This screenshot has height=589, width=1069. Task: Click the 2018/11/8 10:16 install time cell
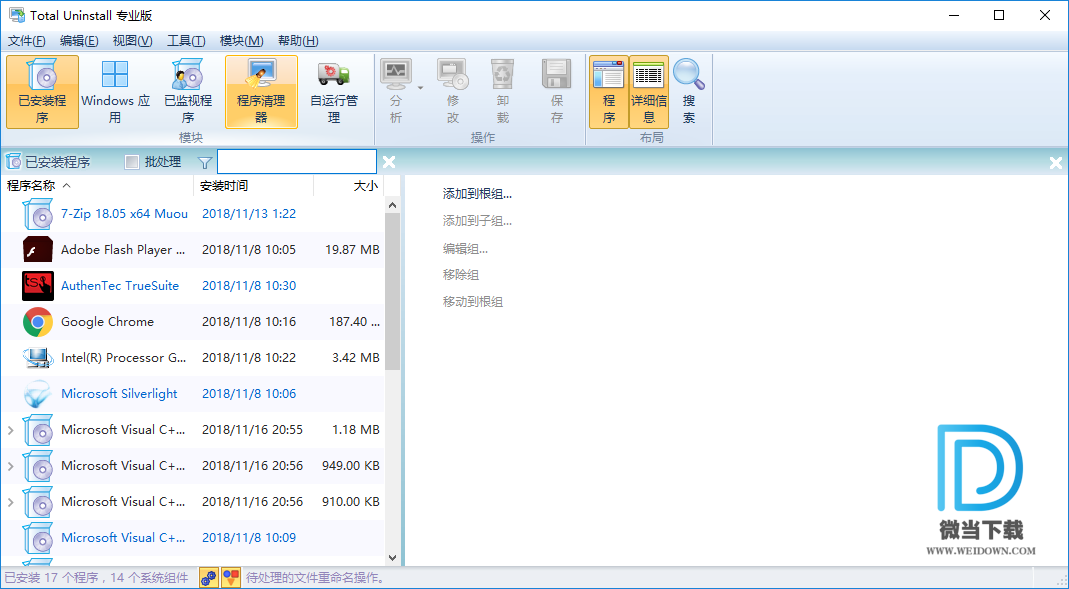249,322
